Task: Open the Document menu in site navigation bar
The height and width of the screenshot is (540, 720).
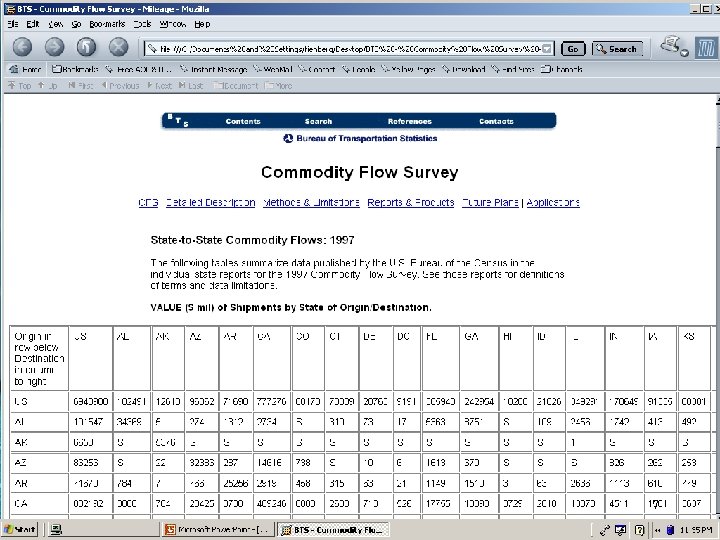Action: pyautogui.click(x=236, y=85)
